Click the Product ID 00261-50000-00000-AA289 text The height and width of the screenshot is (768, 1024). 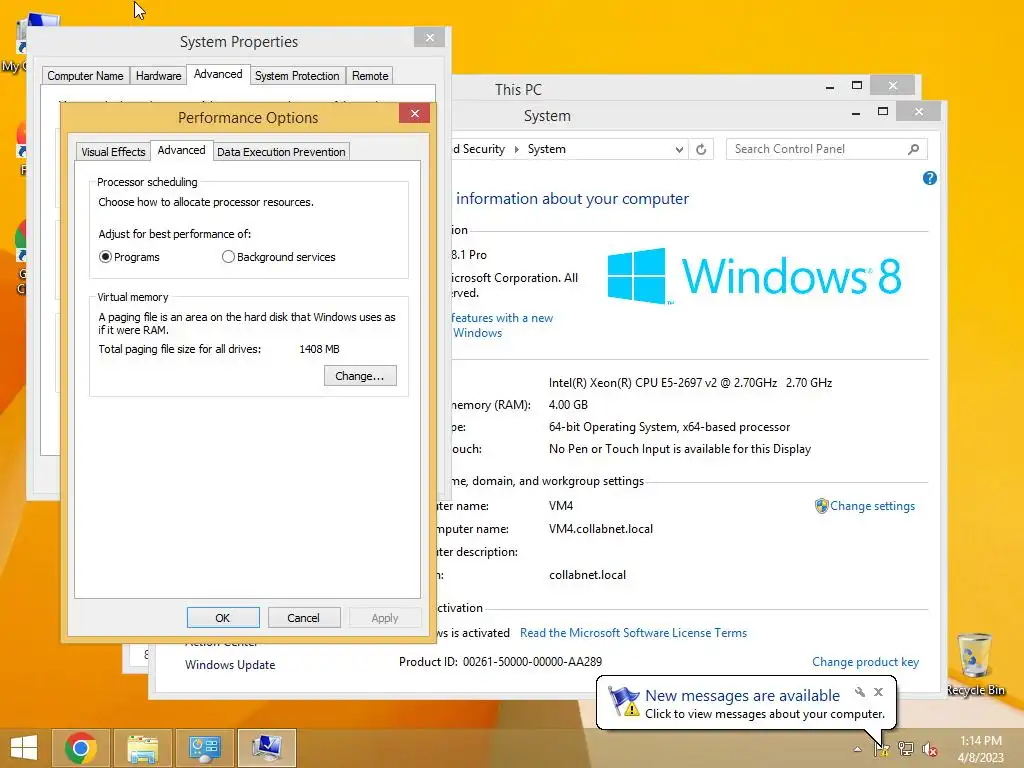[500, 662]
